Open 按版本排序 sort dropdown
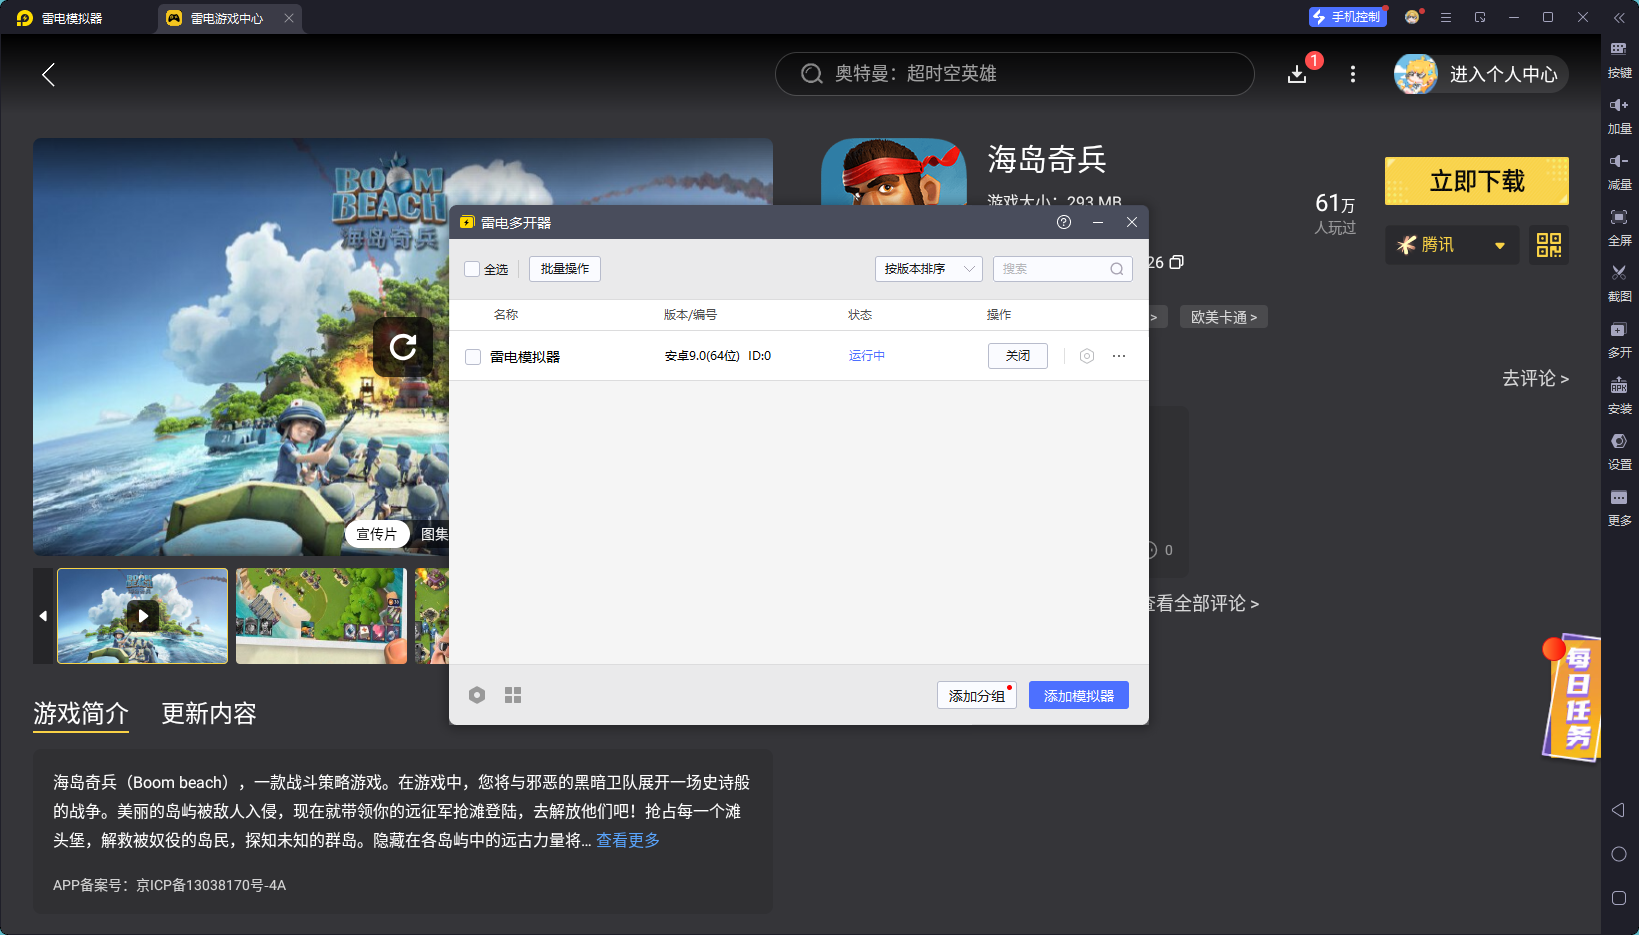 click(929, 269)
